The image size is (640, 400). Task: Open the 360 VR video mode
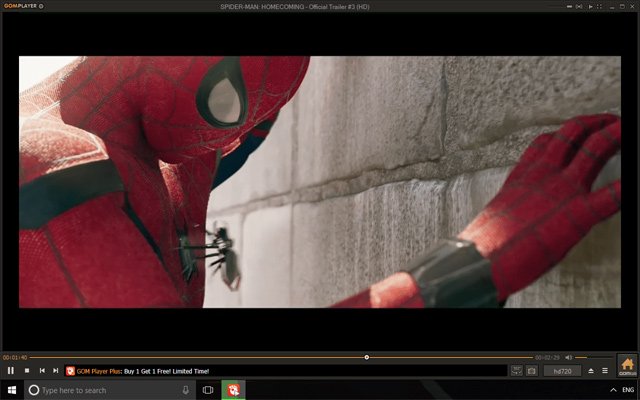click(x=516, y=371)
